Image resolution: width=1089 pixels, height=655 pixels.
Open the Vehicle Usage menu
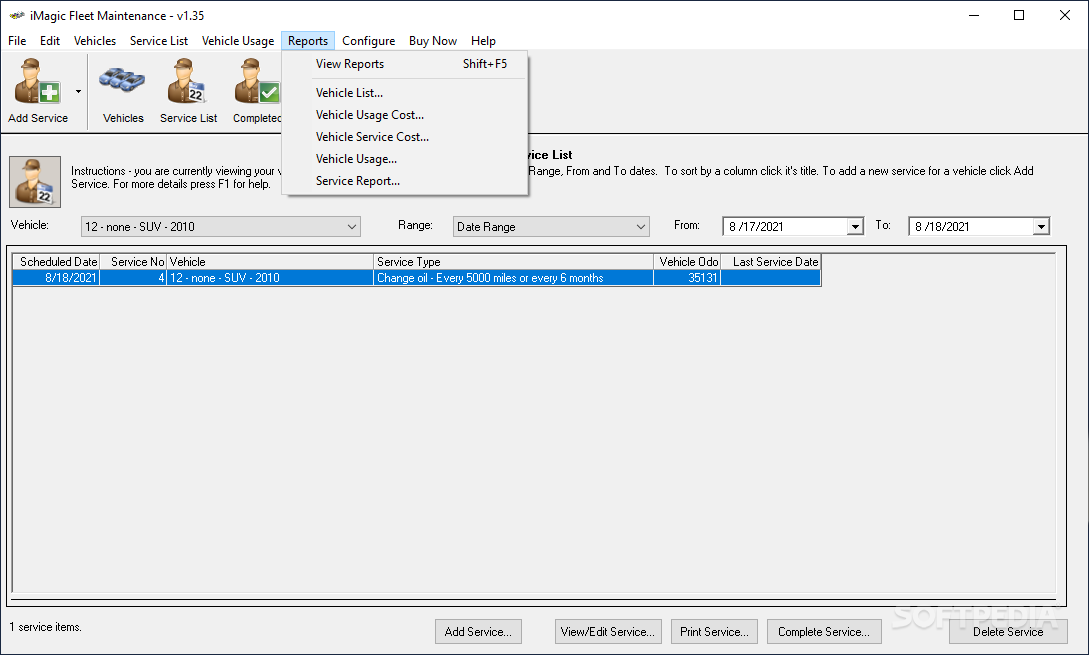[238, 41]
